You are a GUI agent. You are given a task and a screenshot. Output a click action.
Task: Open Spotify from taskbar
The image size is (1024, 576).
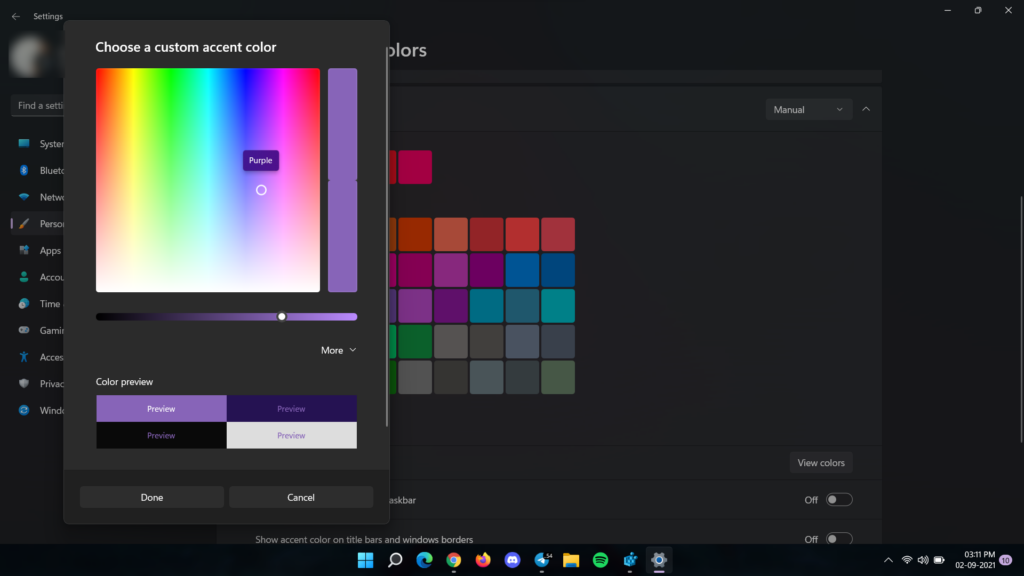[601, 560]
